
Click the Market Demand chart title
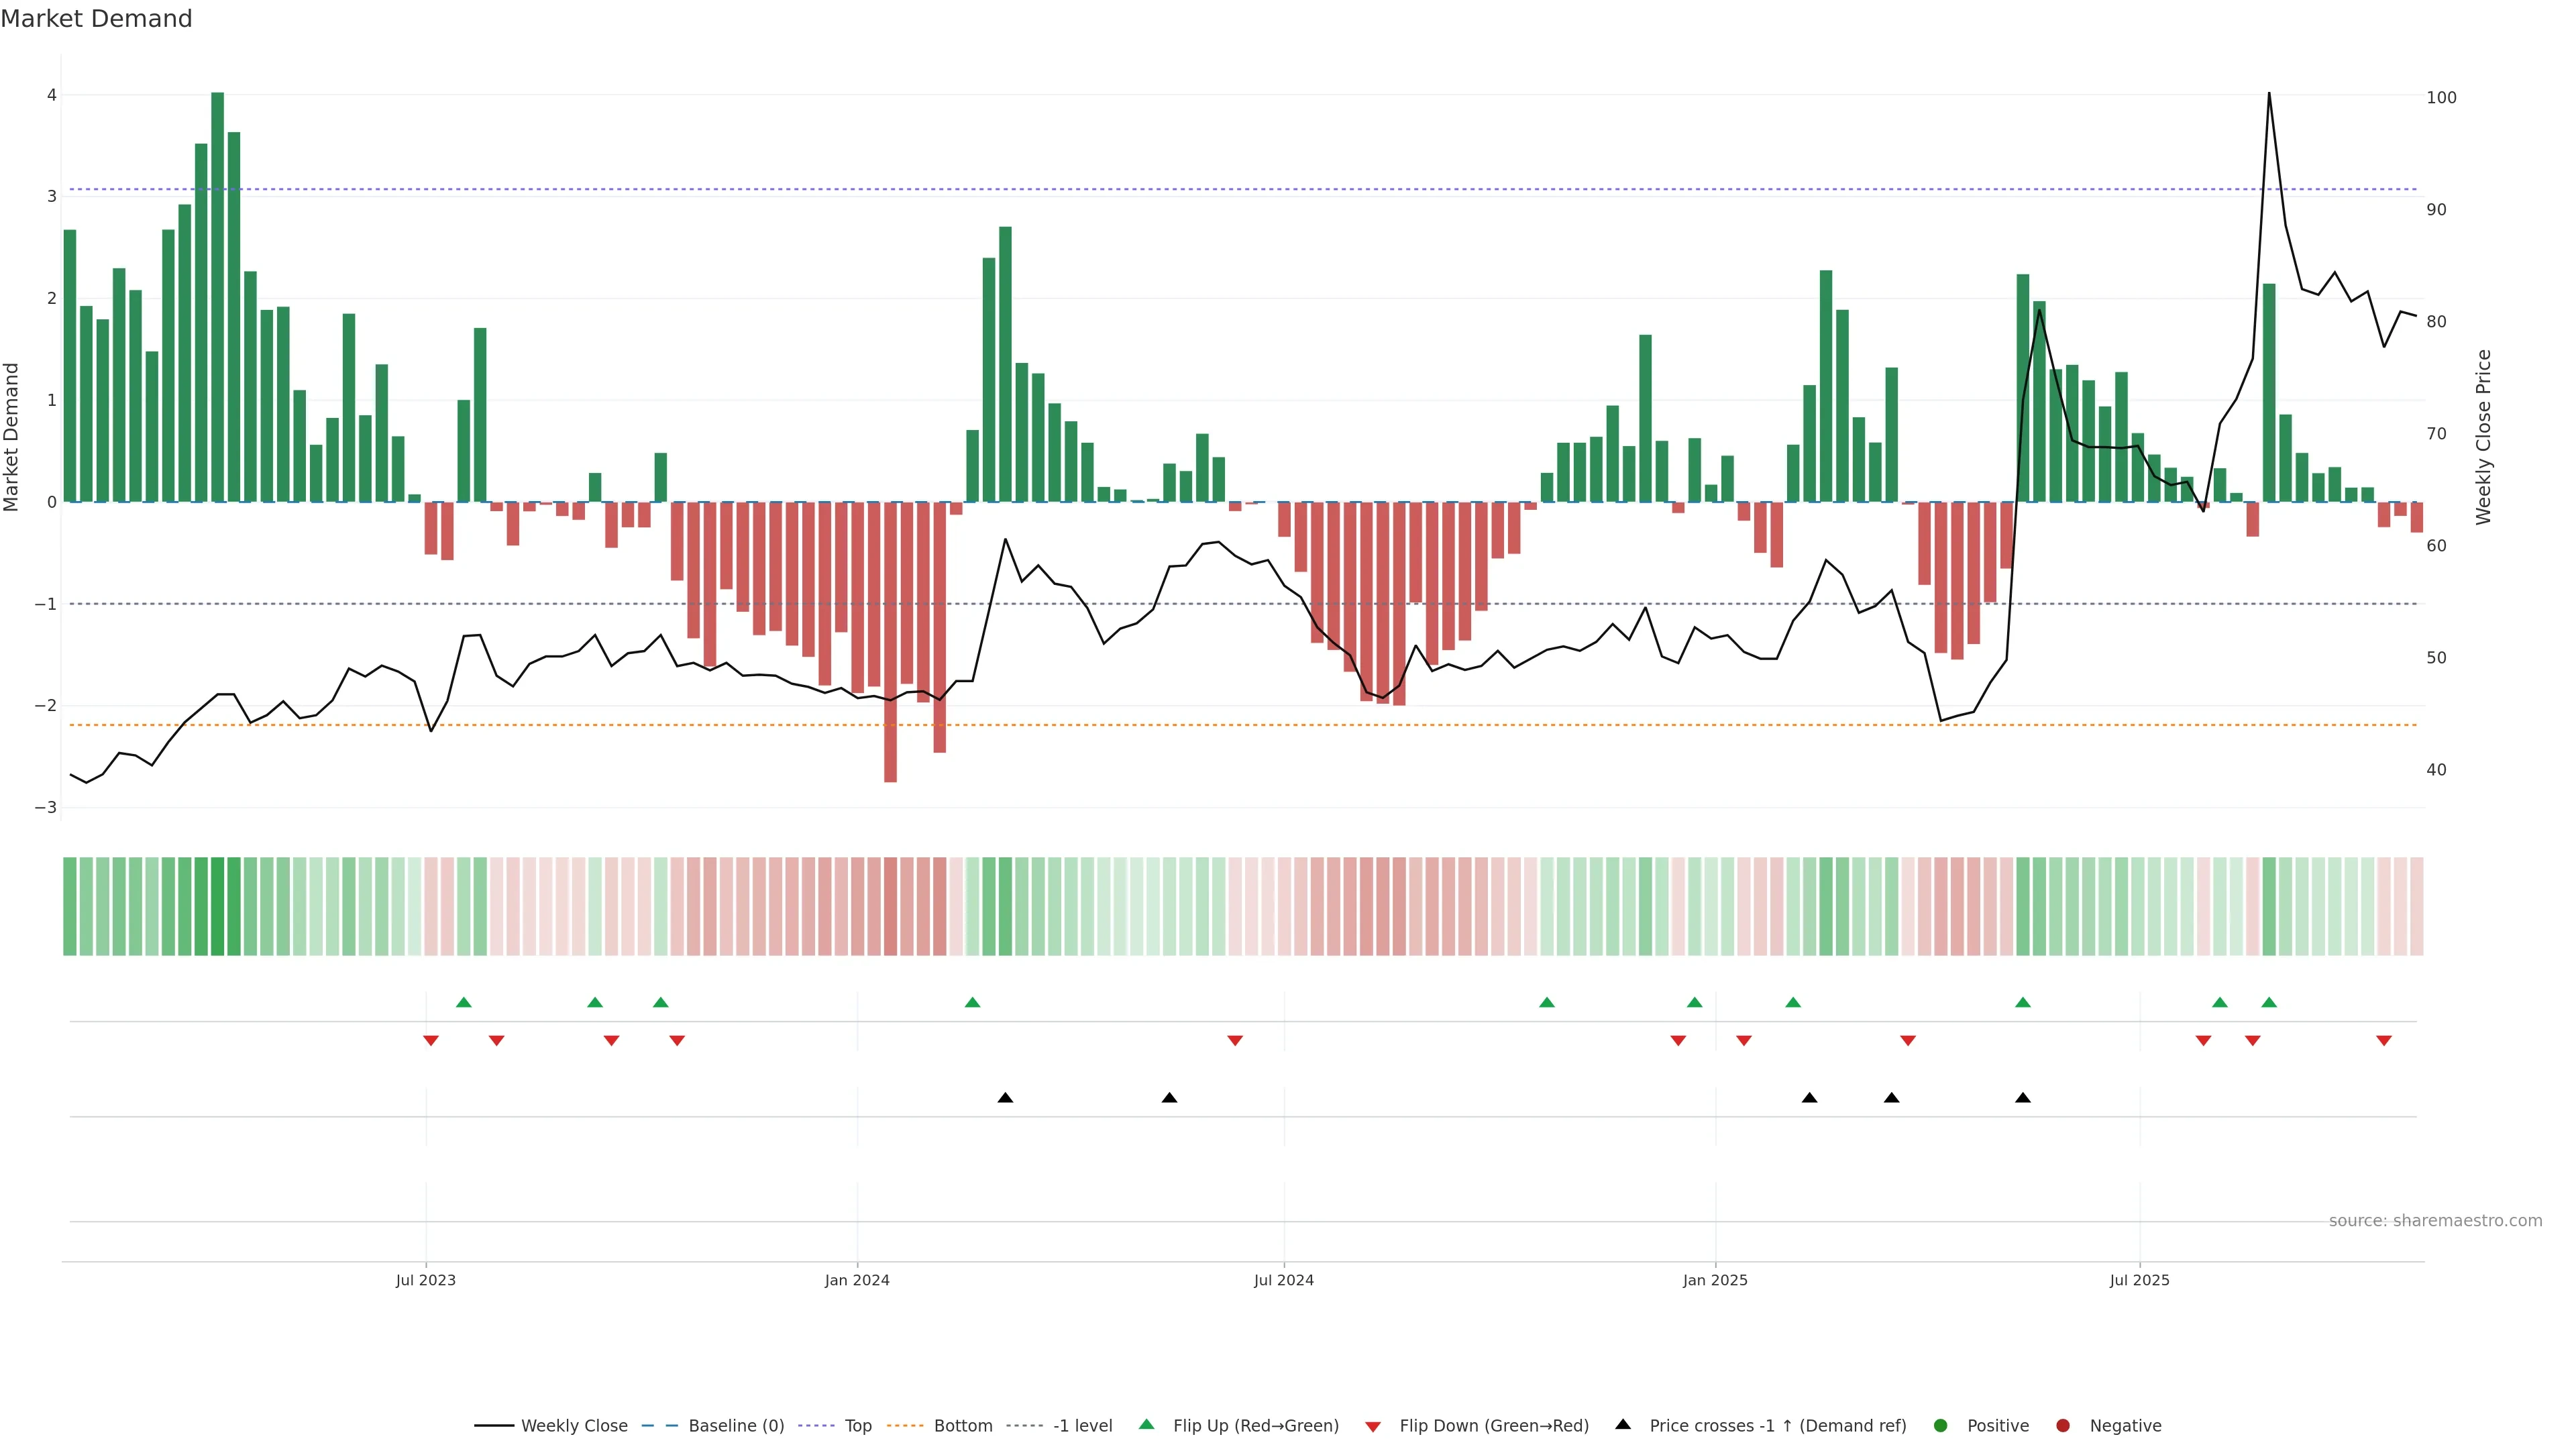96,19
